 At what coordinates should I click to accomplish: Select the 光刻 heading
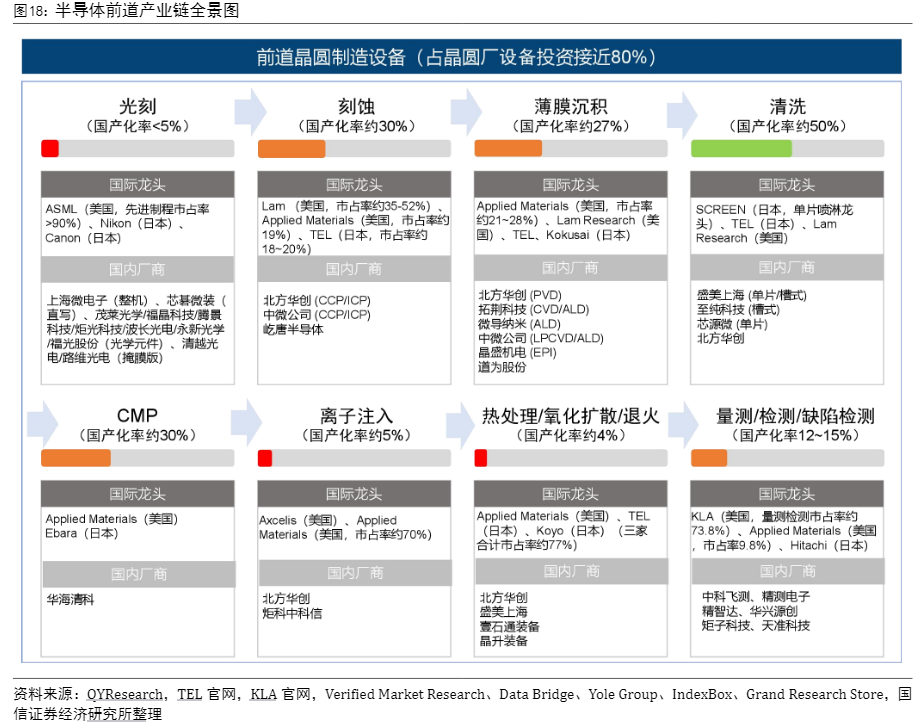138,106
